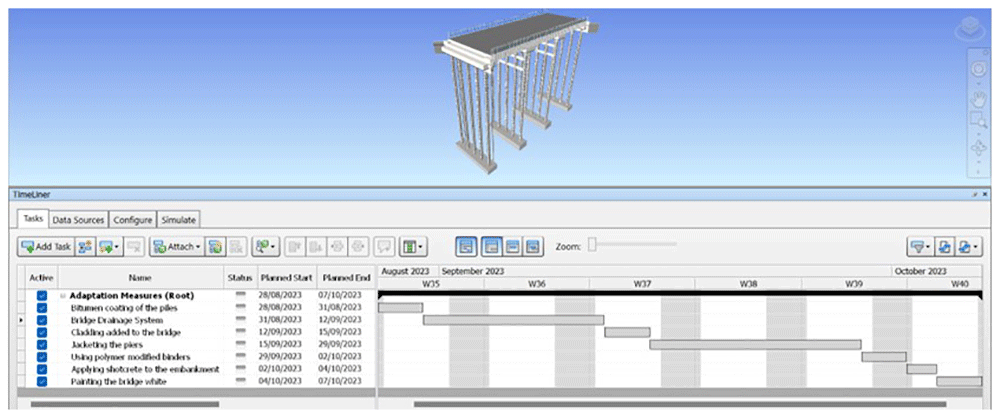
Task: Click the Pan hand tool in navigation bar
Action: [978, 98]
